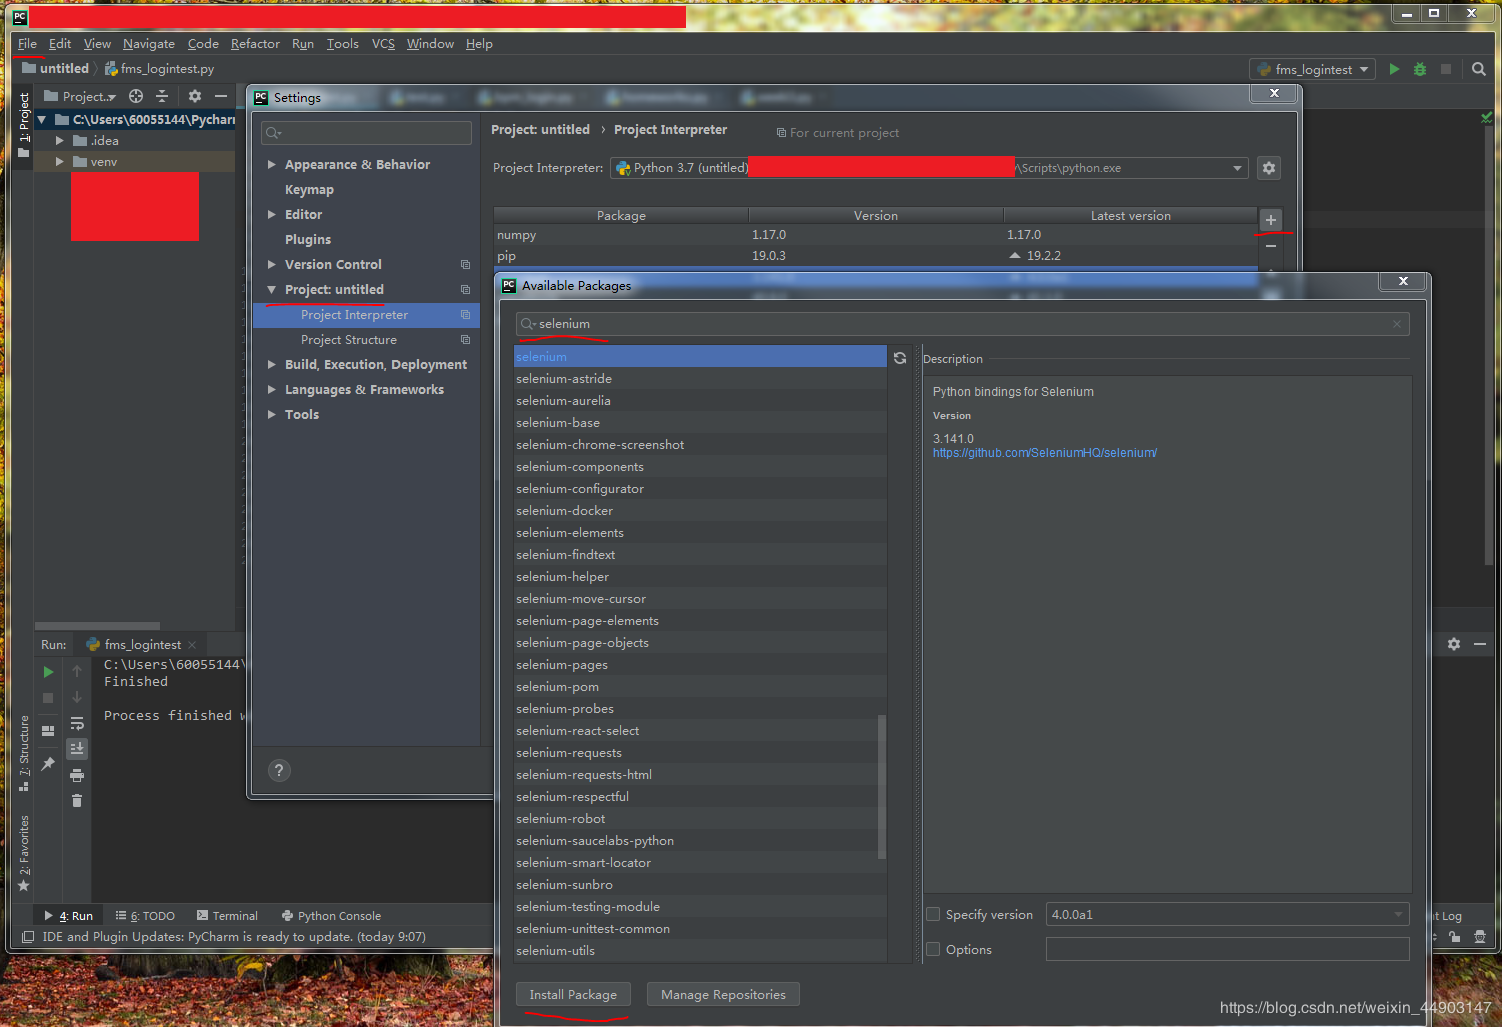Open the VCS menu

click(x=383, y=43)
